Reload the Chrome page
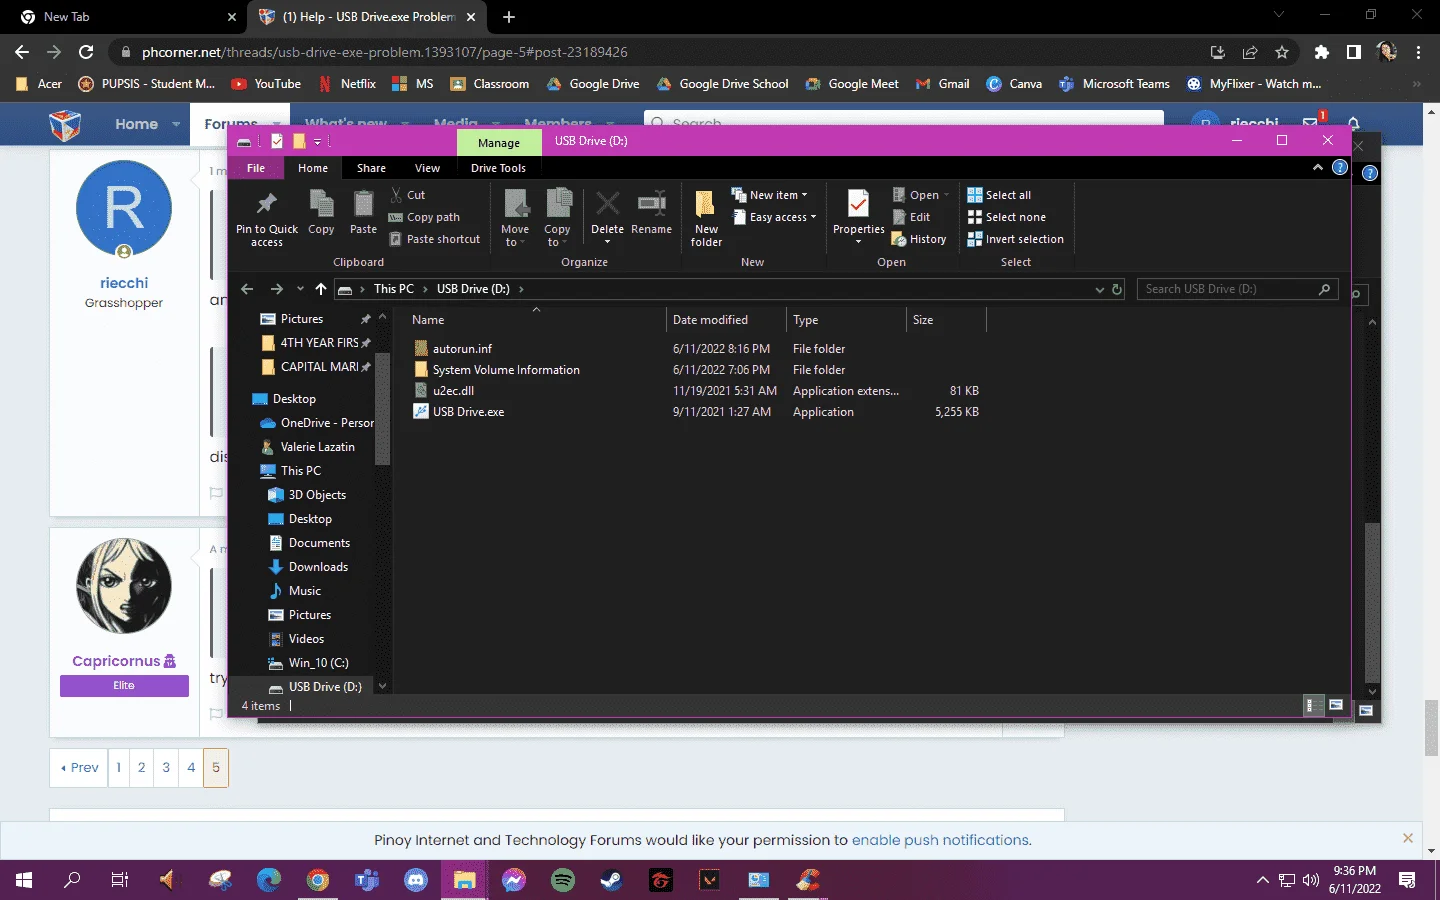The height and width of the screenshot is (900, 1440). click(86, 52)
